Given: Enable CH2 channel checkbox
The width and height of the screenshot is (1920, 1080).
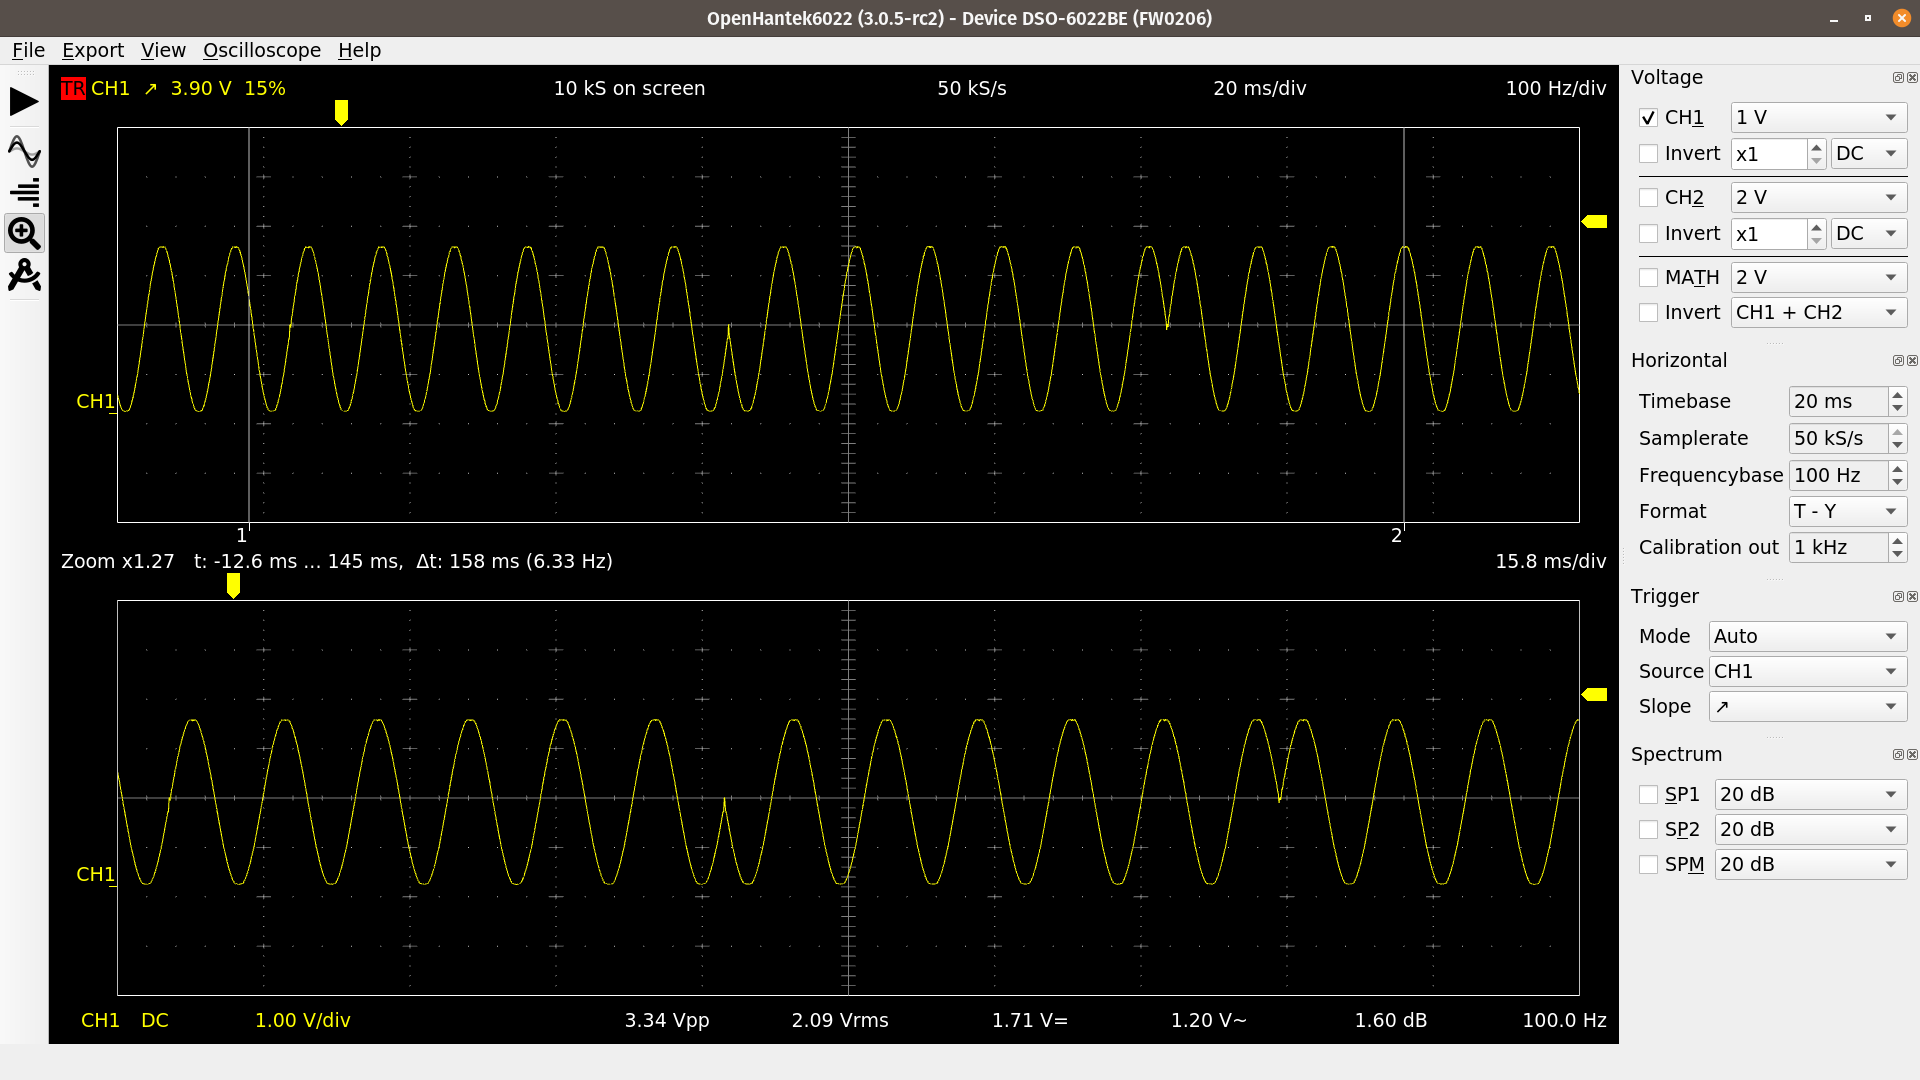Looking at the screenshot, I should click(x=1646, y=198).
